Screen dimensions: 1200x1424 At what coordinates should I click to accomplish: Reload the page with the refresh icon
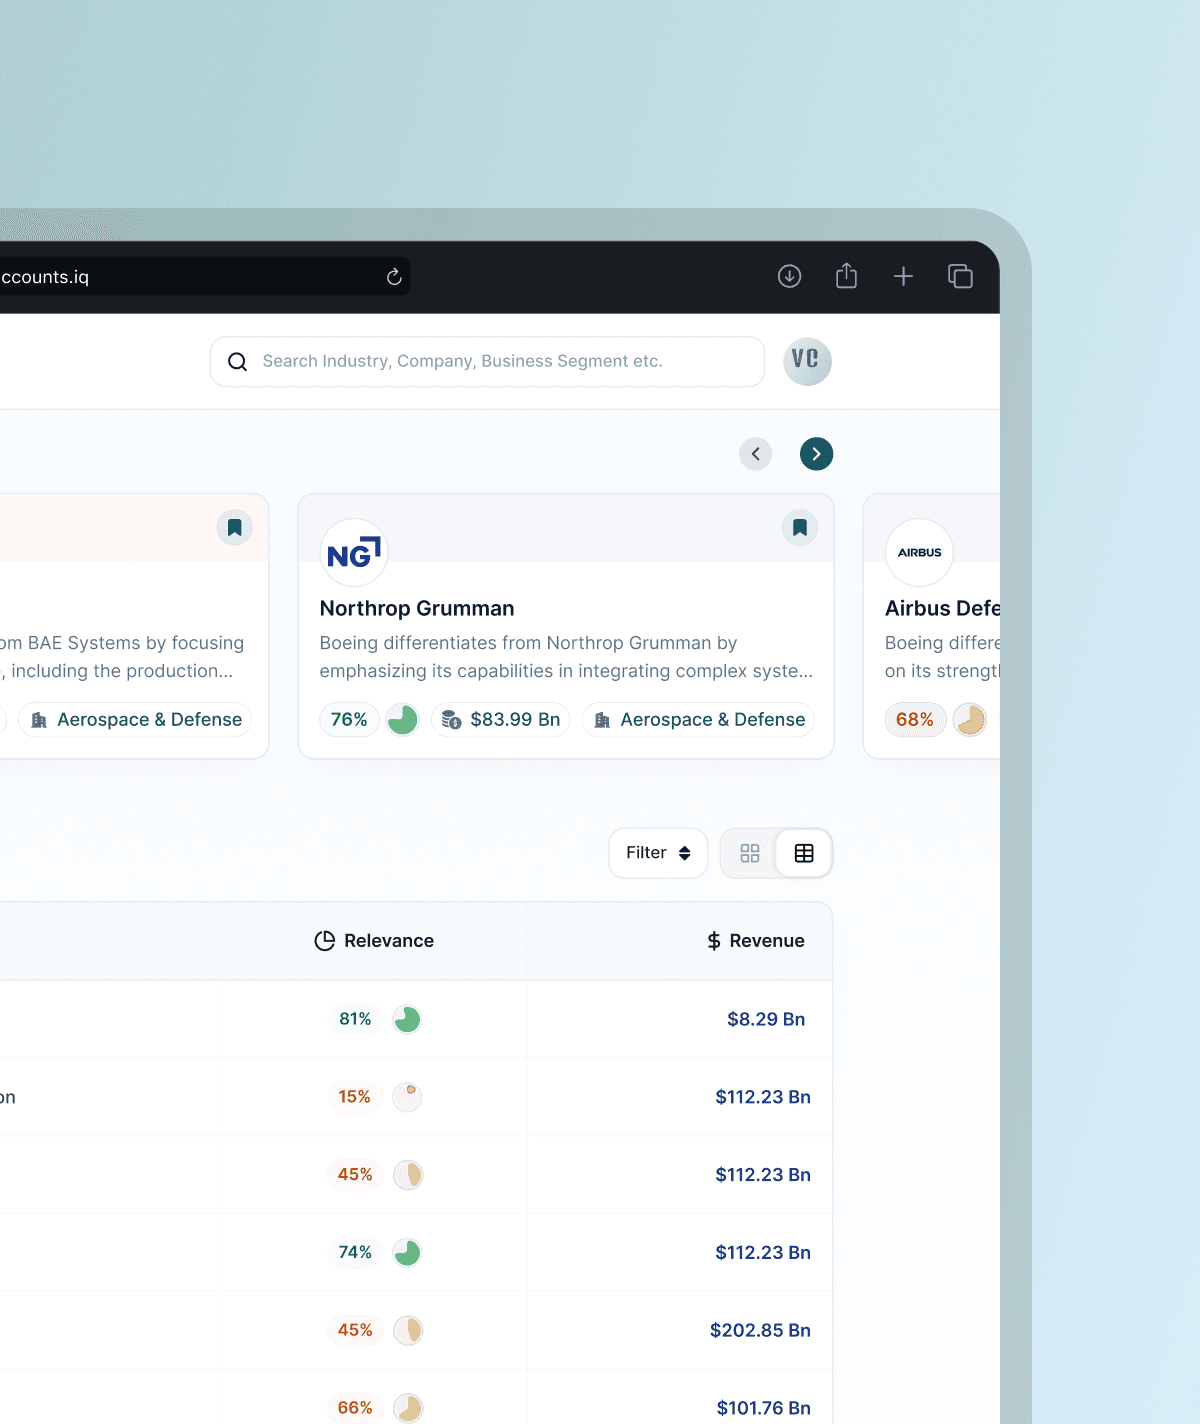pos(394,277)
